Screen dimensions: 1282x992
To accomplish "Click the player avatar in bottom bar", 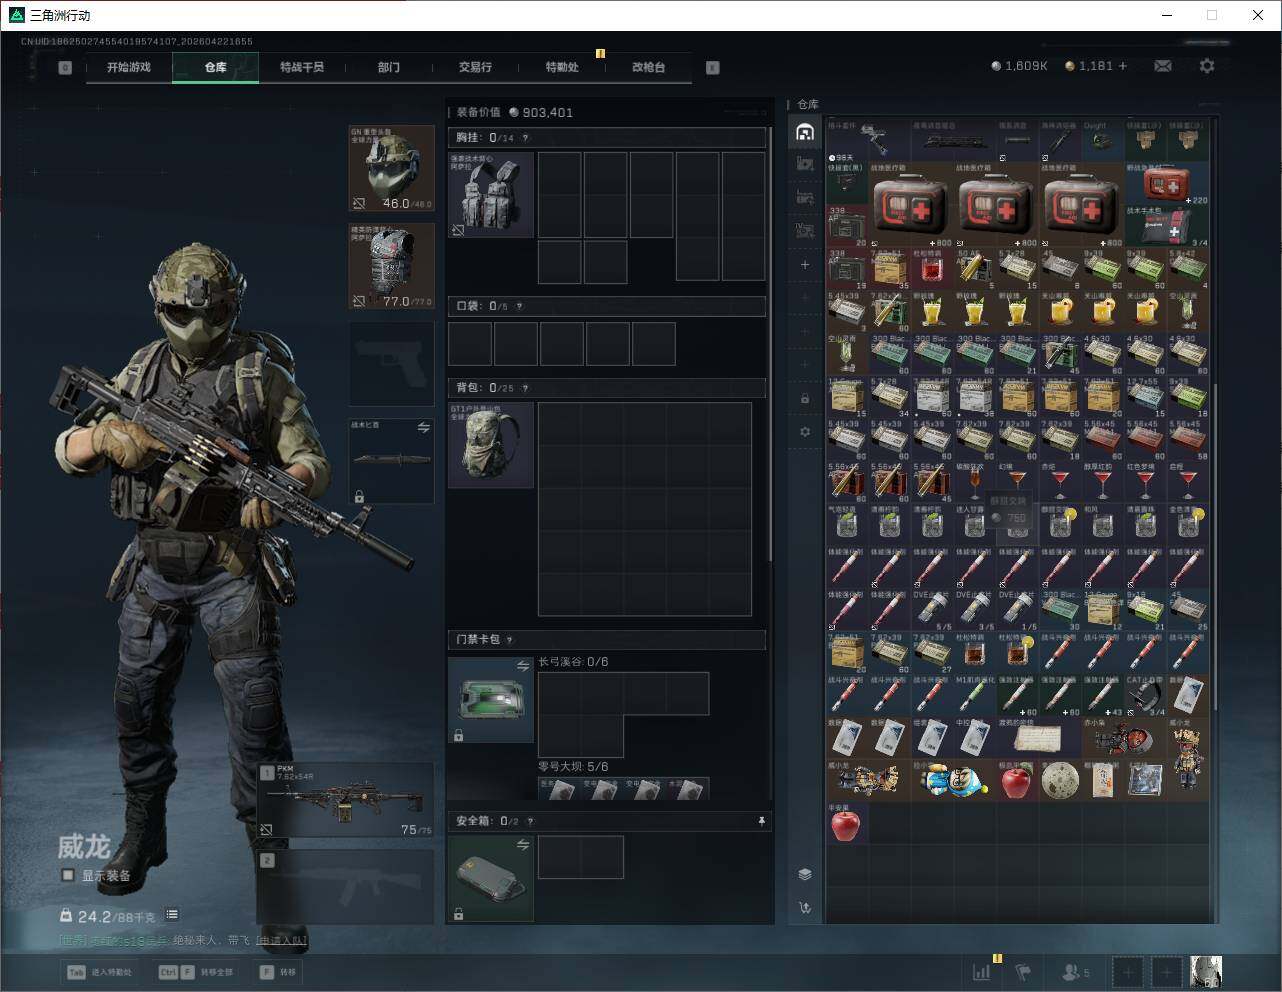I will click(1206, 971).
